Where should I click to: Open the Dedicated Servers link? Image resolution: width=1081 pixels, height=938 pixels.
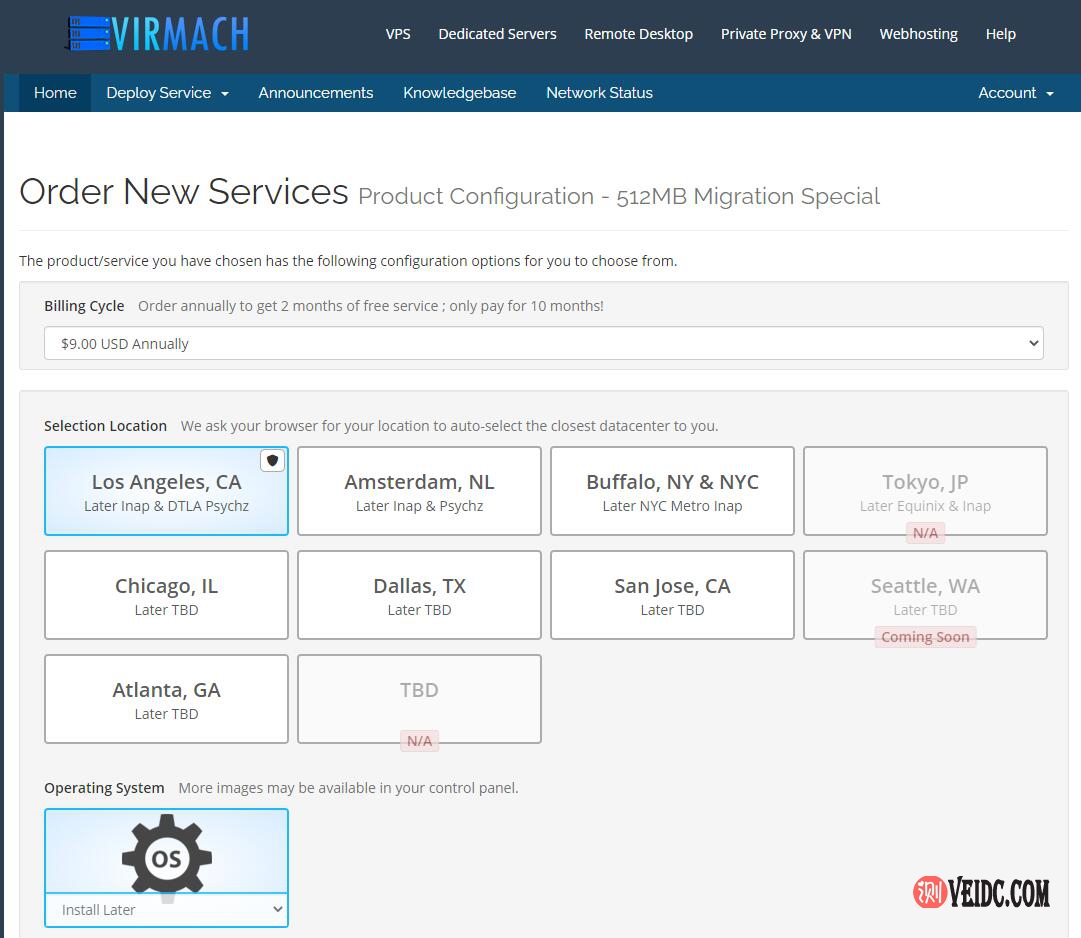497,34
